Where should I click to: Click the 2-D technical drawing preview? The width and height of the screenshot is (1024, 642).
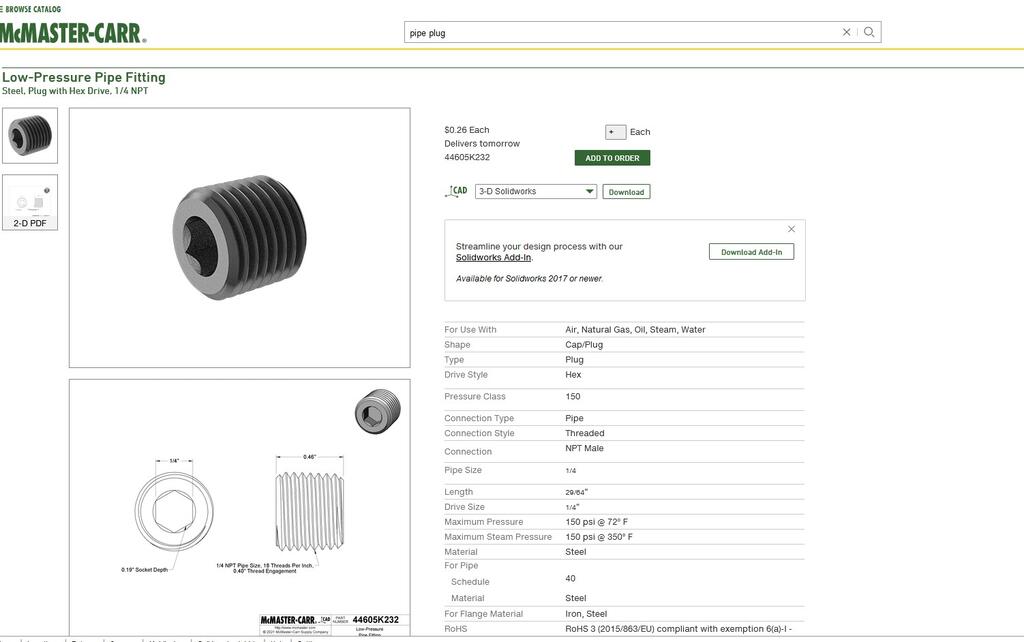click(240, 507)
